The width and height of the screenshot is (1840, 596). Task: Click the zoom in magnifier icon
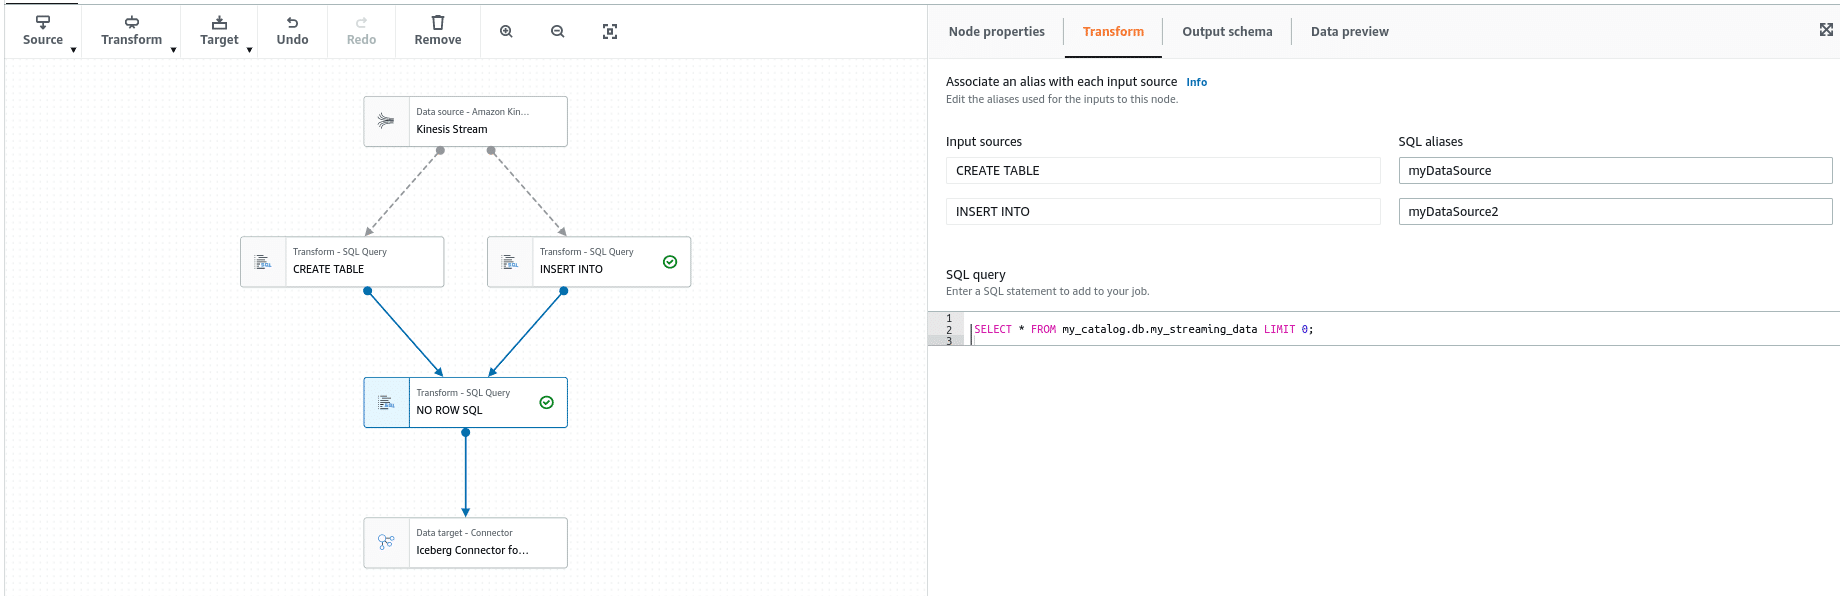506,32
